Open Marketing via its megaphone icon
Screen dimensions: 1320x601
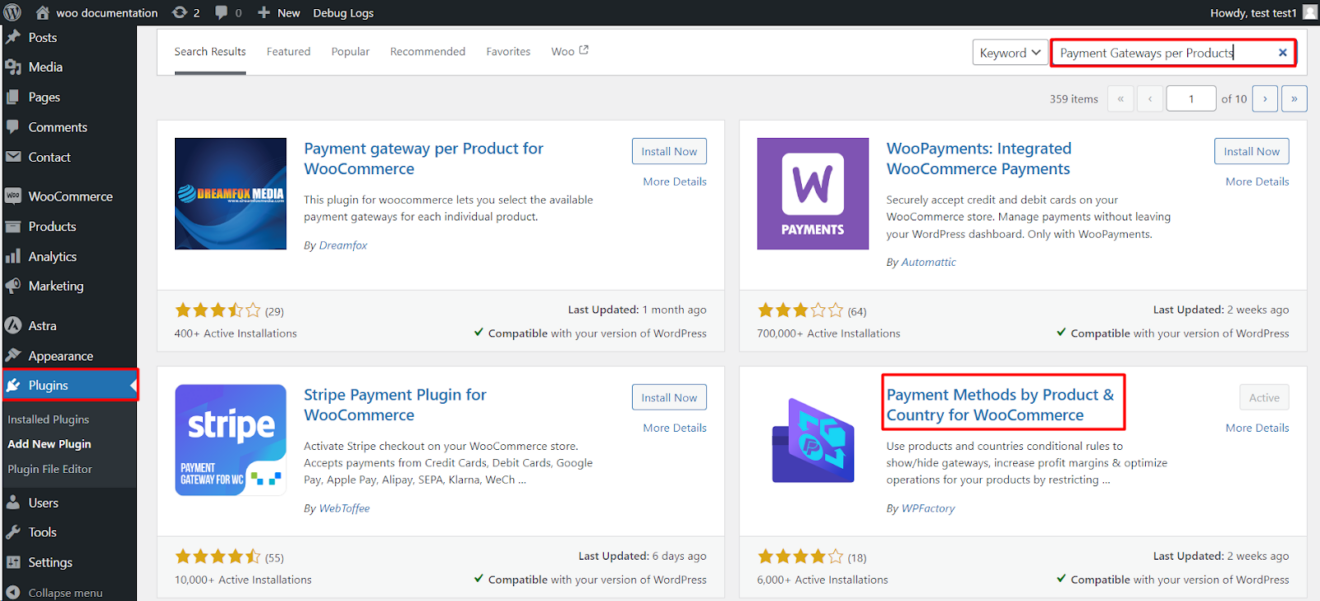tap(16, 286)
